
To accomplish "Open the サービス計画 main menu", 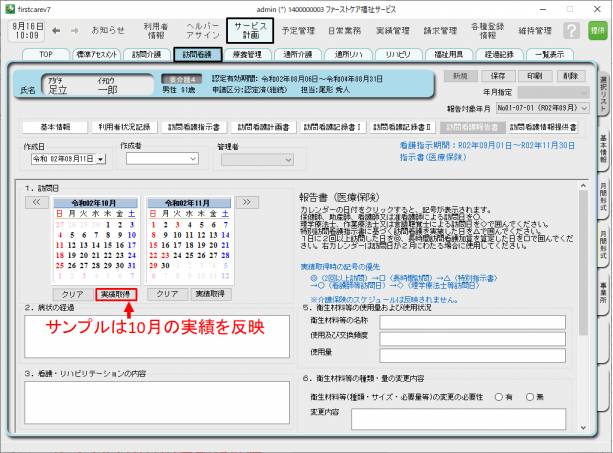I will point(249,31).
